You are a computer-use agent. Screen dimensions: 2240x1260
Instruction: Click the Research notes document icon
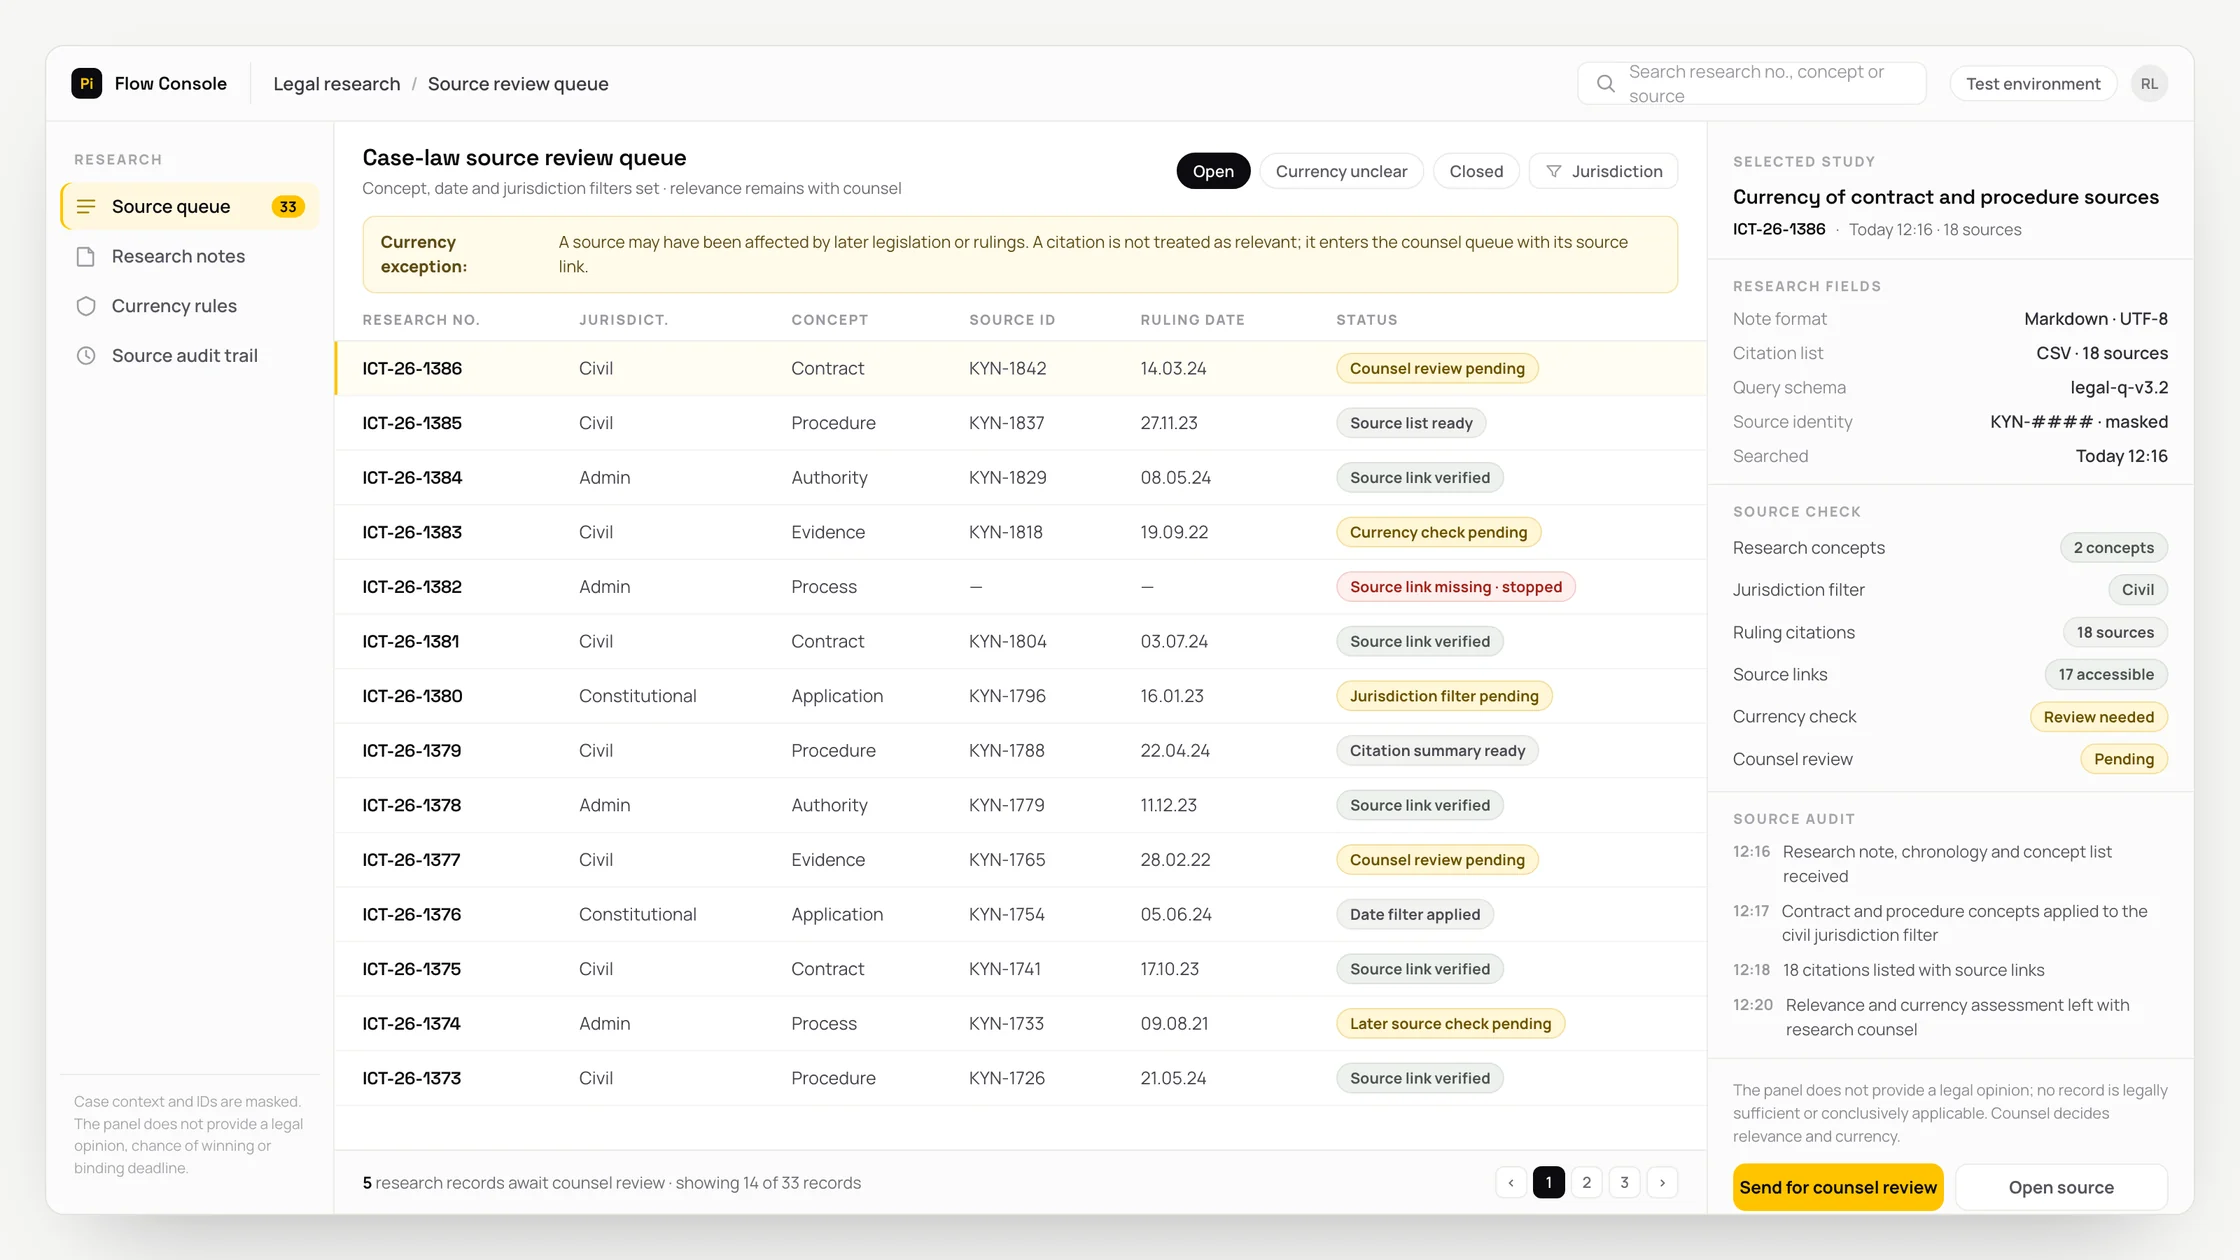coord(86,257)
